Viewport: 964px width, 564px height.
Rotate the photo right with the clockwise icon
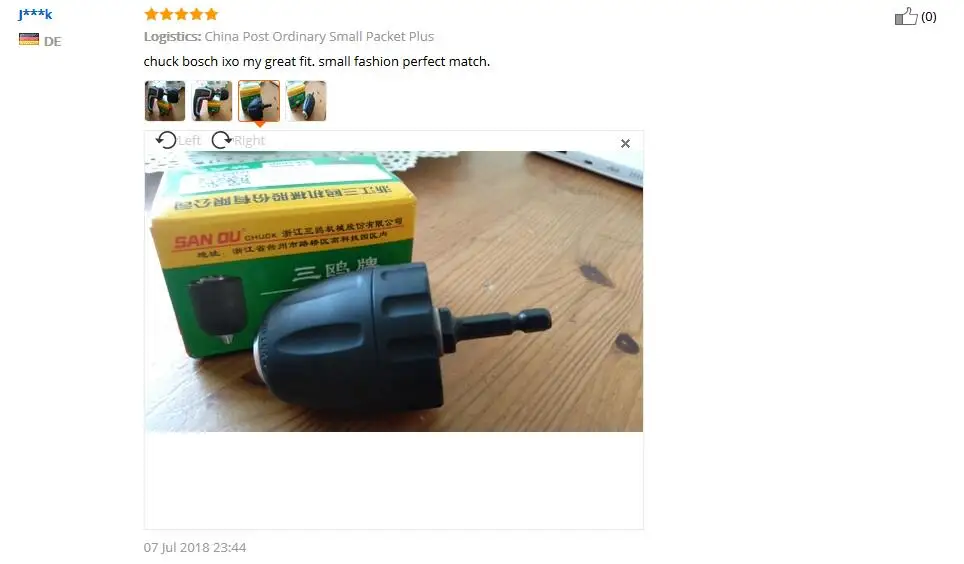(x=221, y=140)
